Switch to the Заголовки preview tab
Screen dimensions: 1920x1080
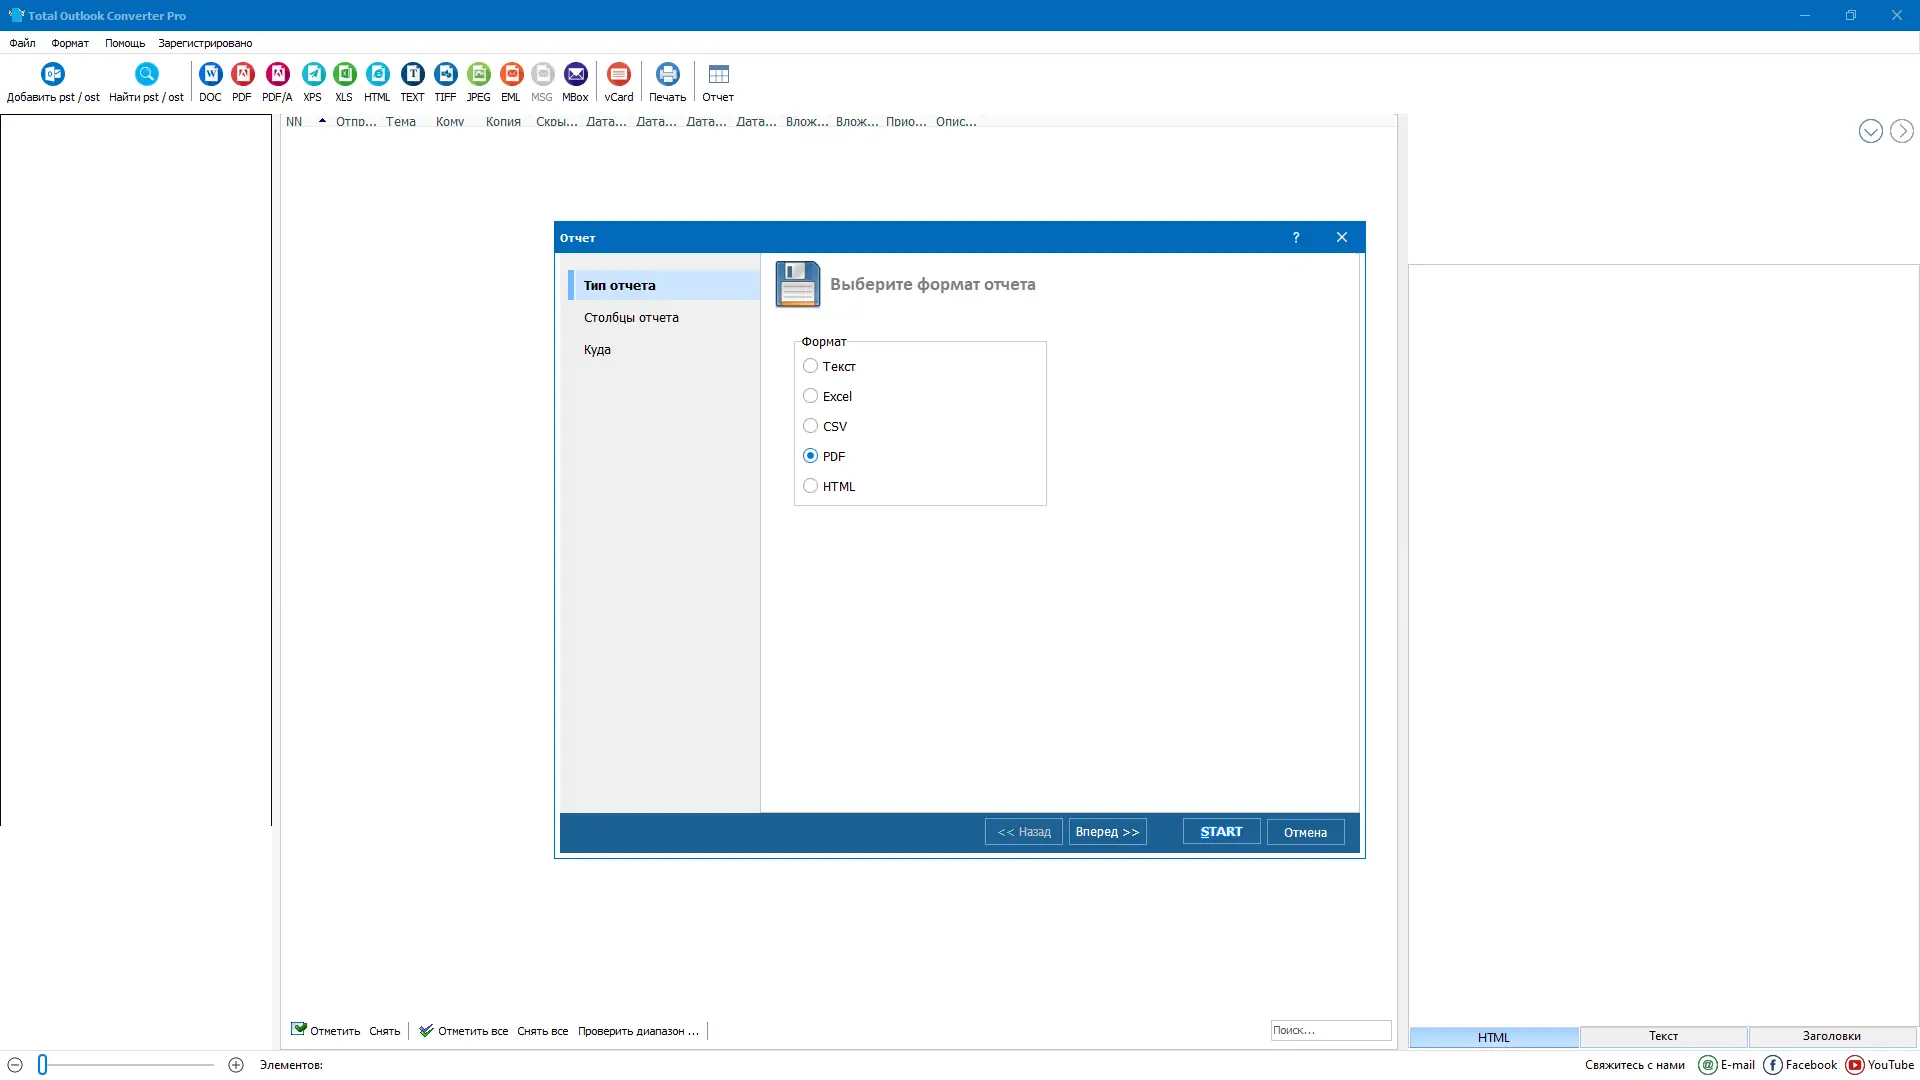coord(1831,1036)
